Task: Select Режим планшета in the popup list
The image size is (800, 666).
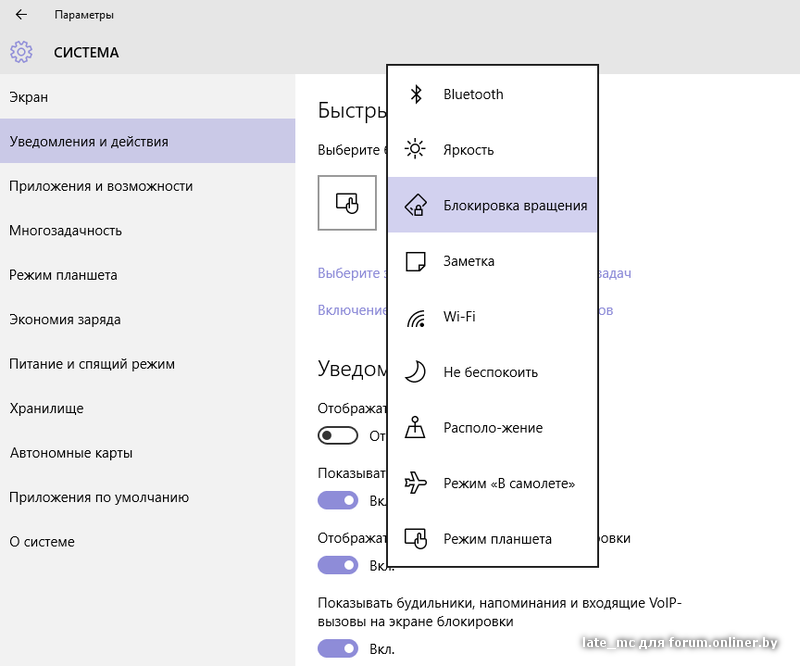Action: 497,539
